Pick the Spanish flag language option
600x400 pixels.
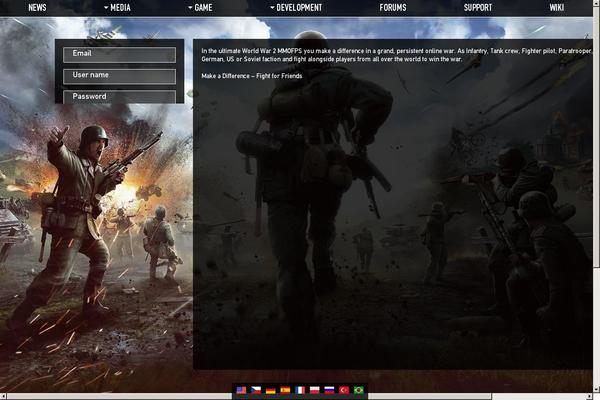coord(285,390)
